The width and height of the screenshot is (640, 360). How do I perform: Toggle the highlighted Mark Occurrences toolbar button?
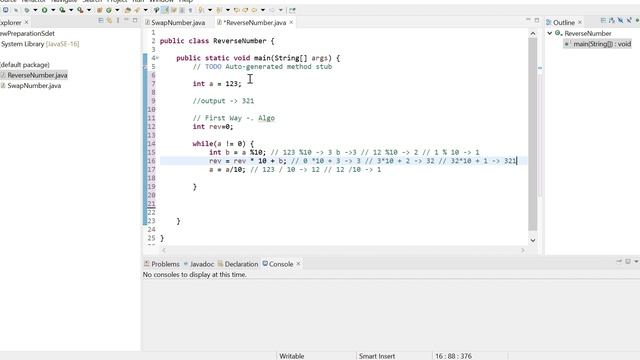click(x=165, y=10)
